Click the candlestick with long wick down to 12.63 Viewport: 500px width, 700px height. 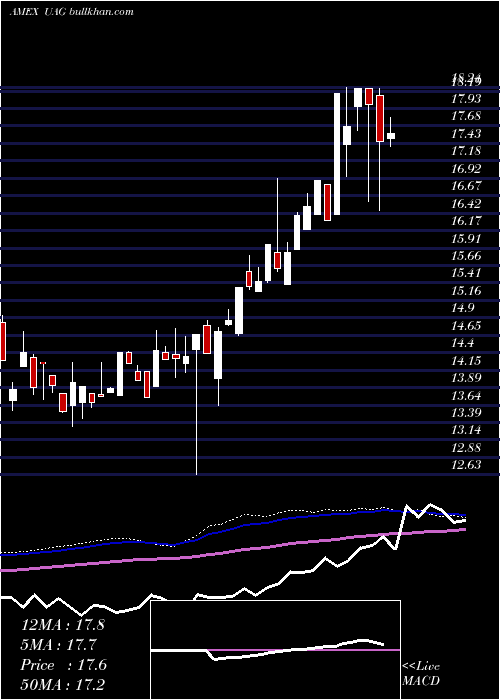196,342
